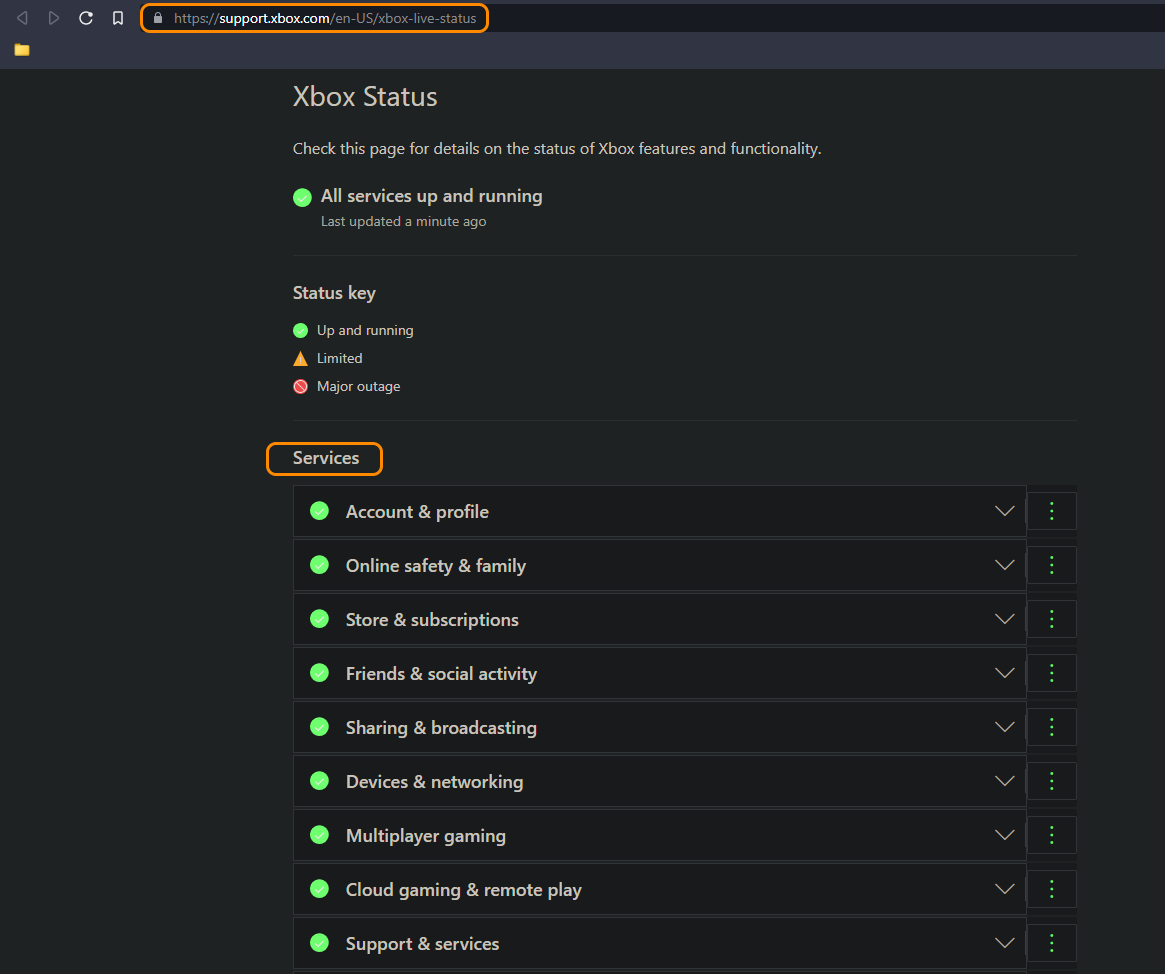Click green status icon of Store & subscriptions
The height and width of the screenshot is (974, 1165).
click(319, 619)
